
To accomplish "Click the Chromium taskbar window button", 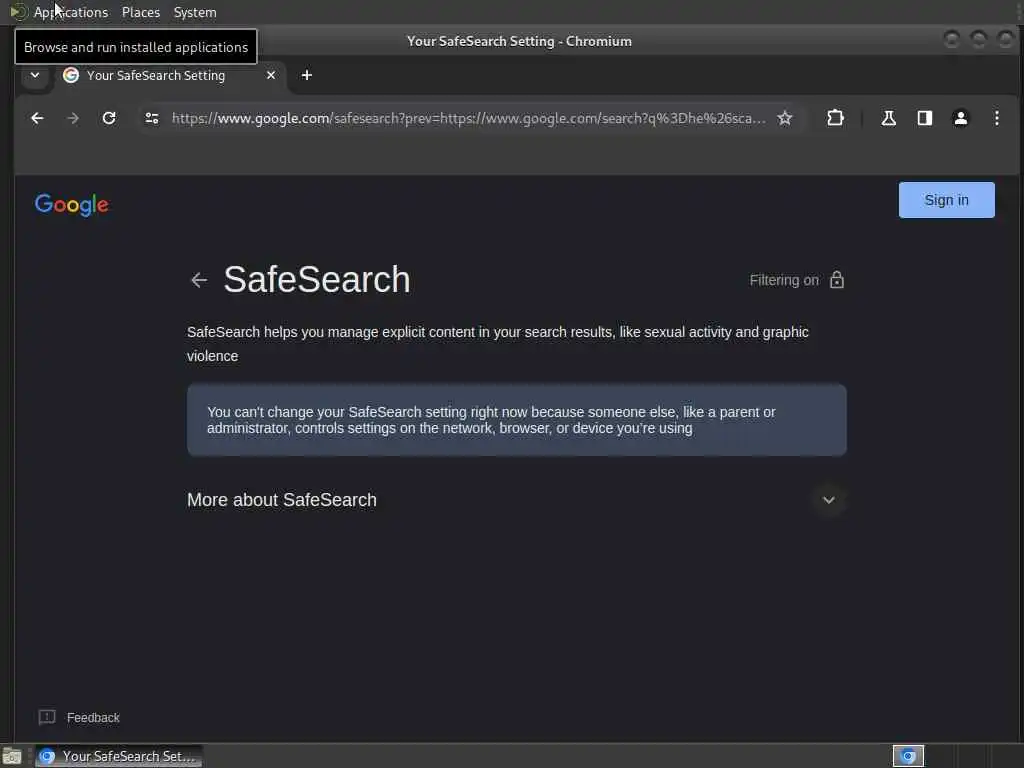I will coord(119,756).
